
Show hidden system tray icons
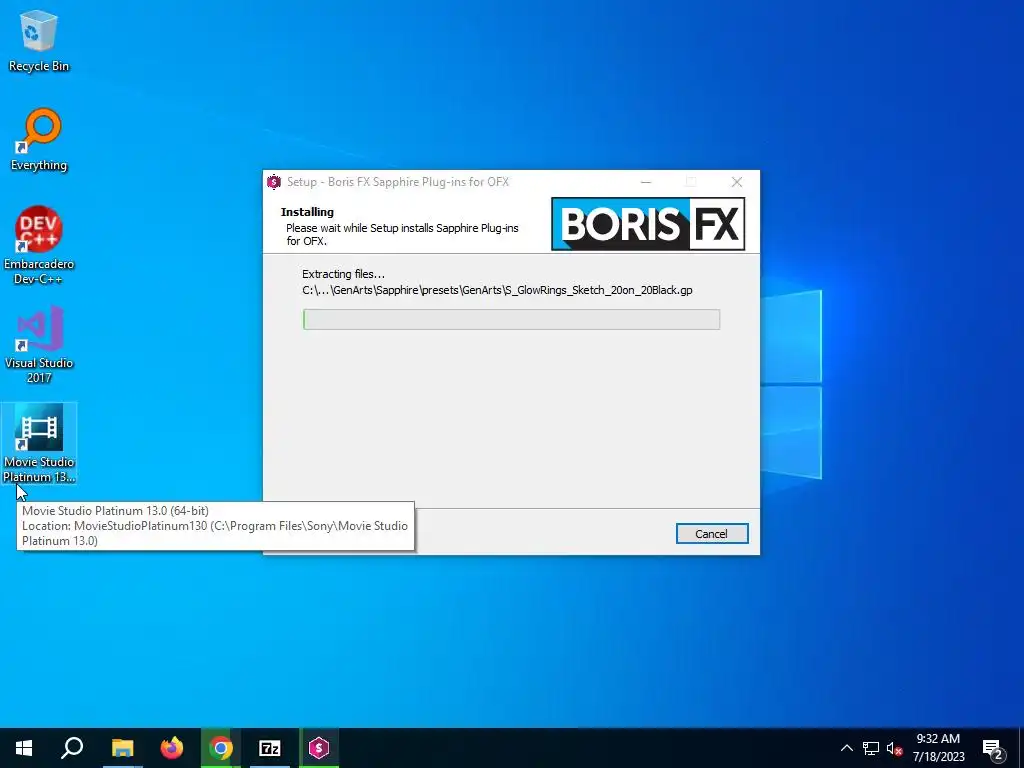tap(846, 748)
